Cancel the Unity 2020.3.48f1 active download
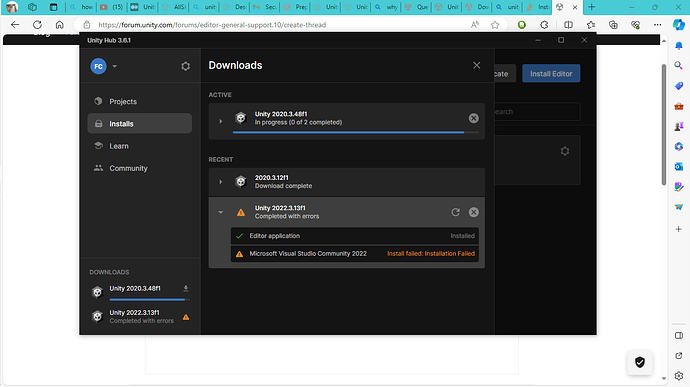Screen dimensions: 690x387 pos(473,118)
